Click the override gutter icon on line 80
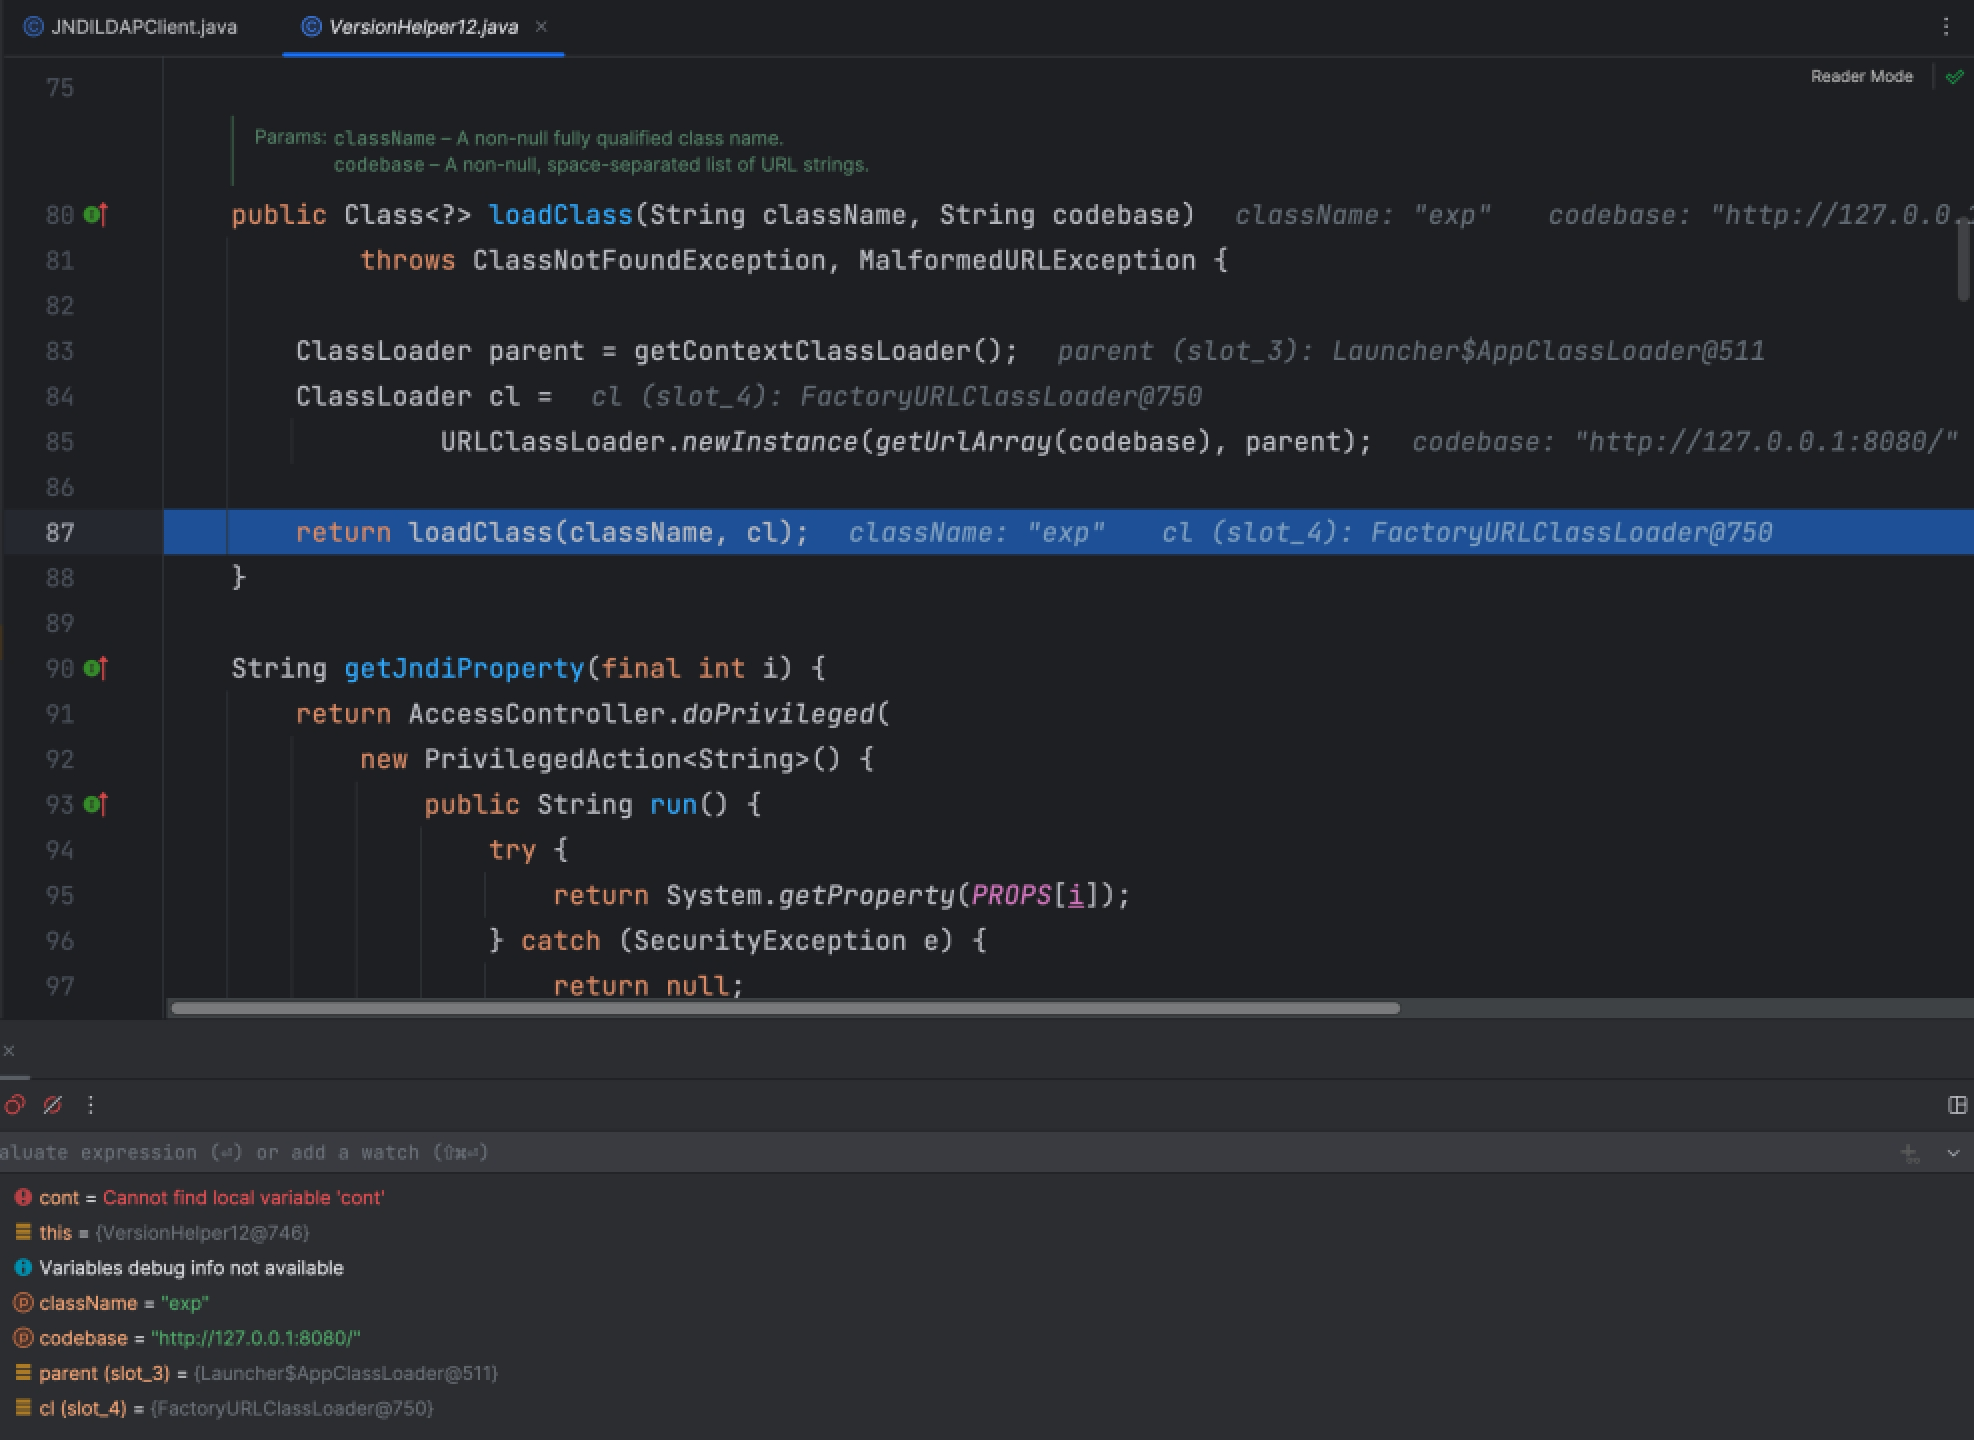1974x1440 pixels. pyautogui.click(x=96, y=215)
